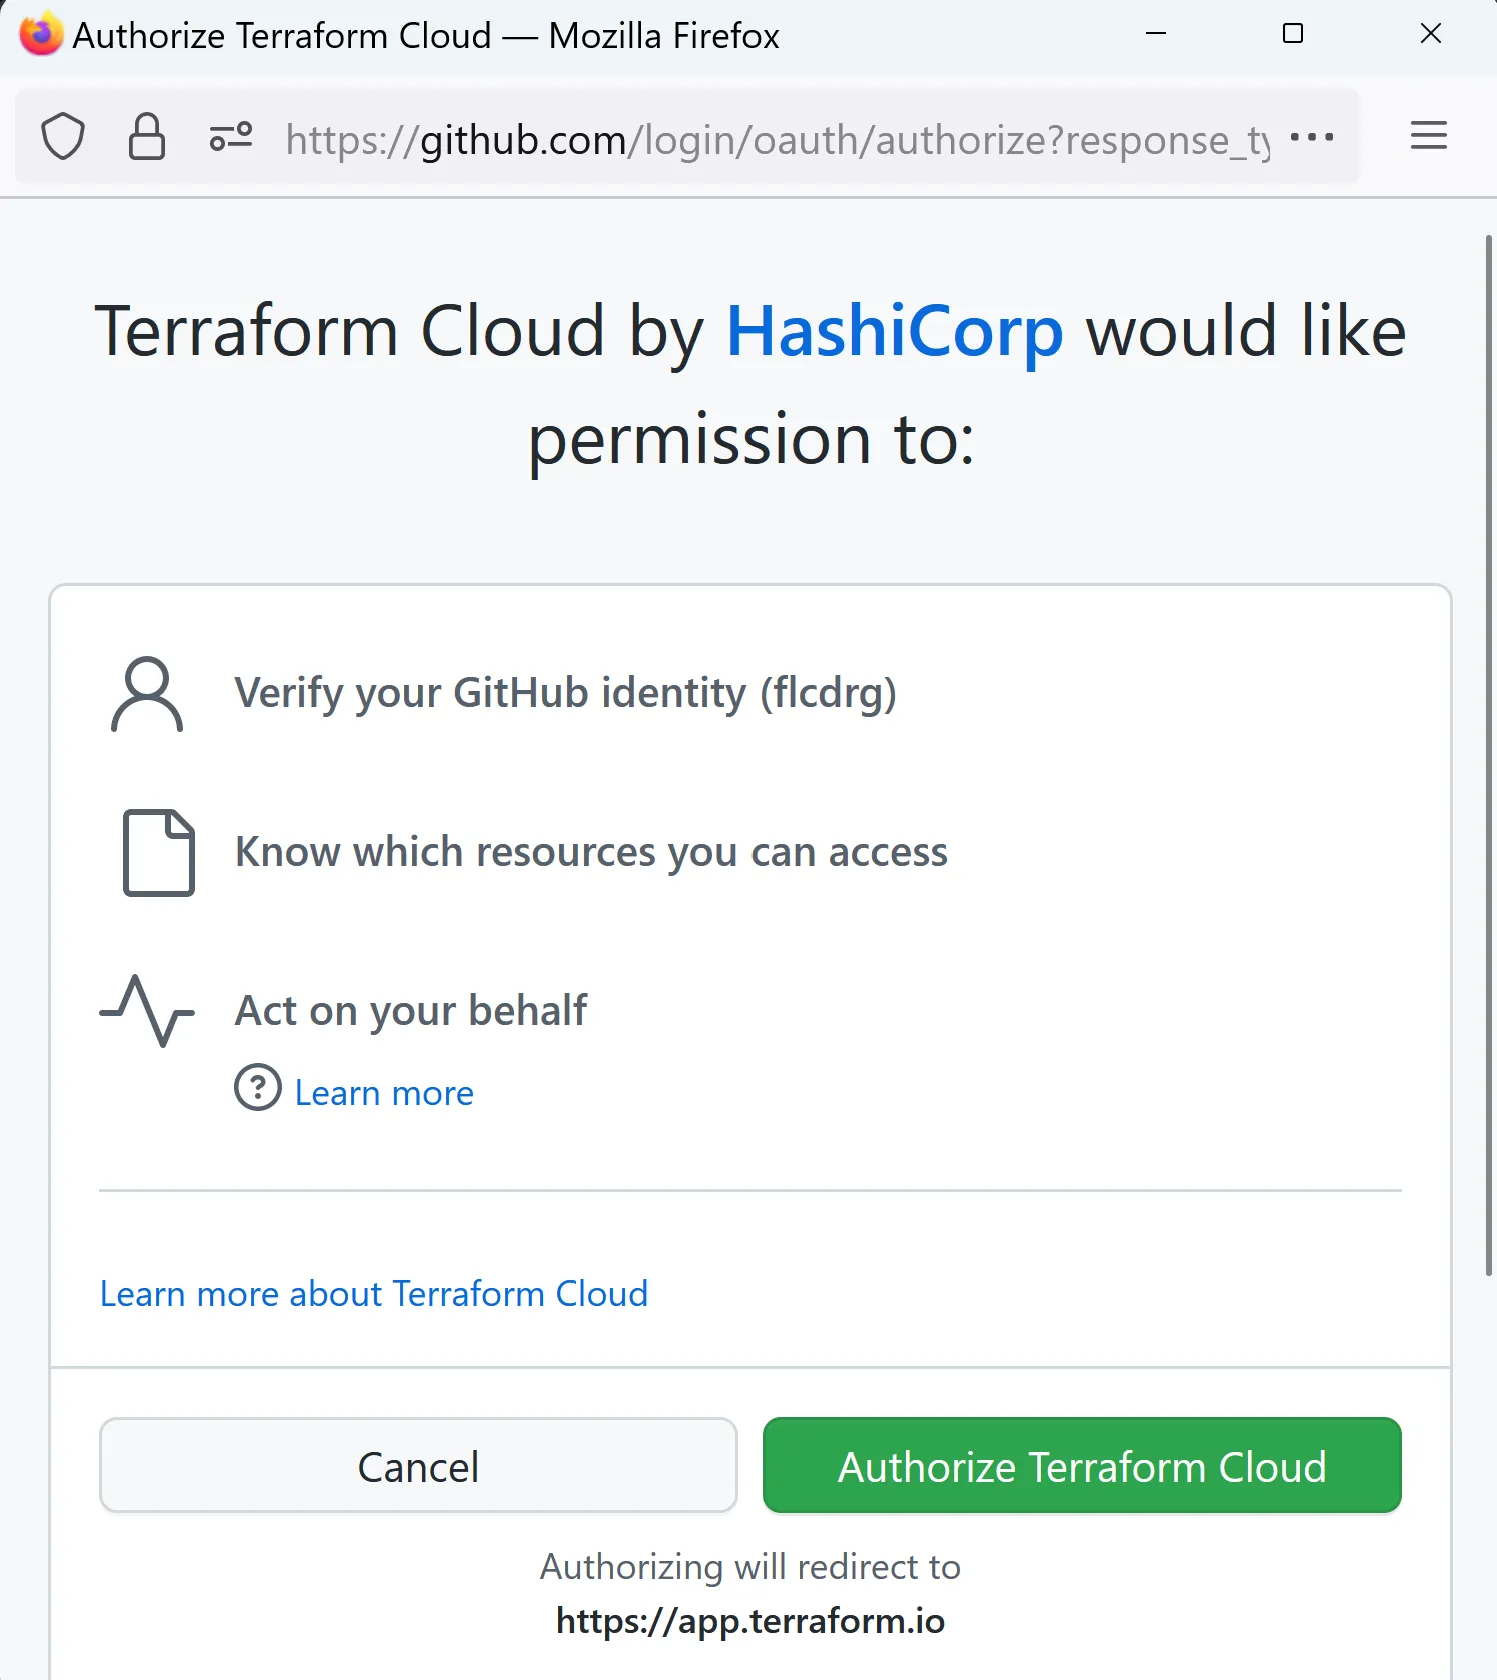Click 'Verify your GitHub identity' text

[x=565, y=693]
